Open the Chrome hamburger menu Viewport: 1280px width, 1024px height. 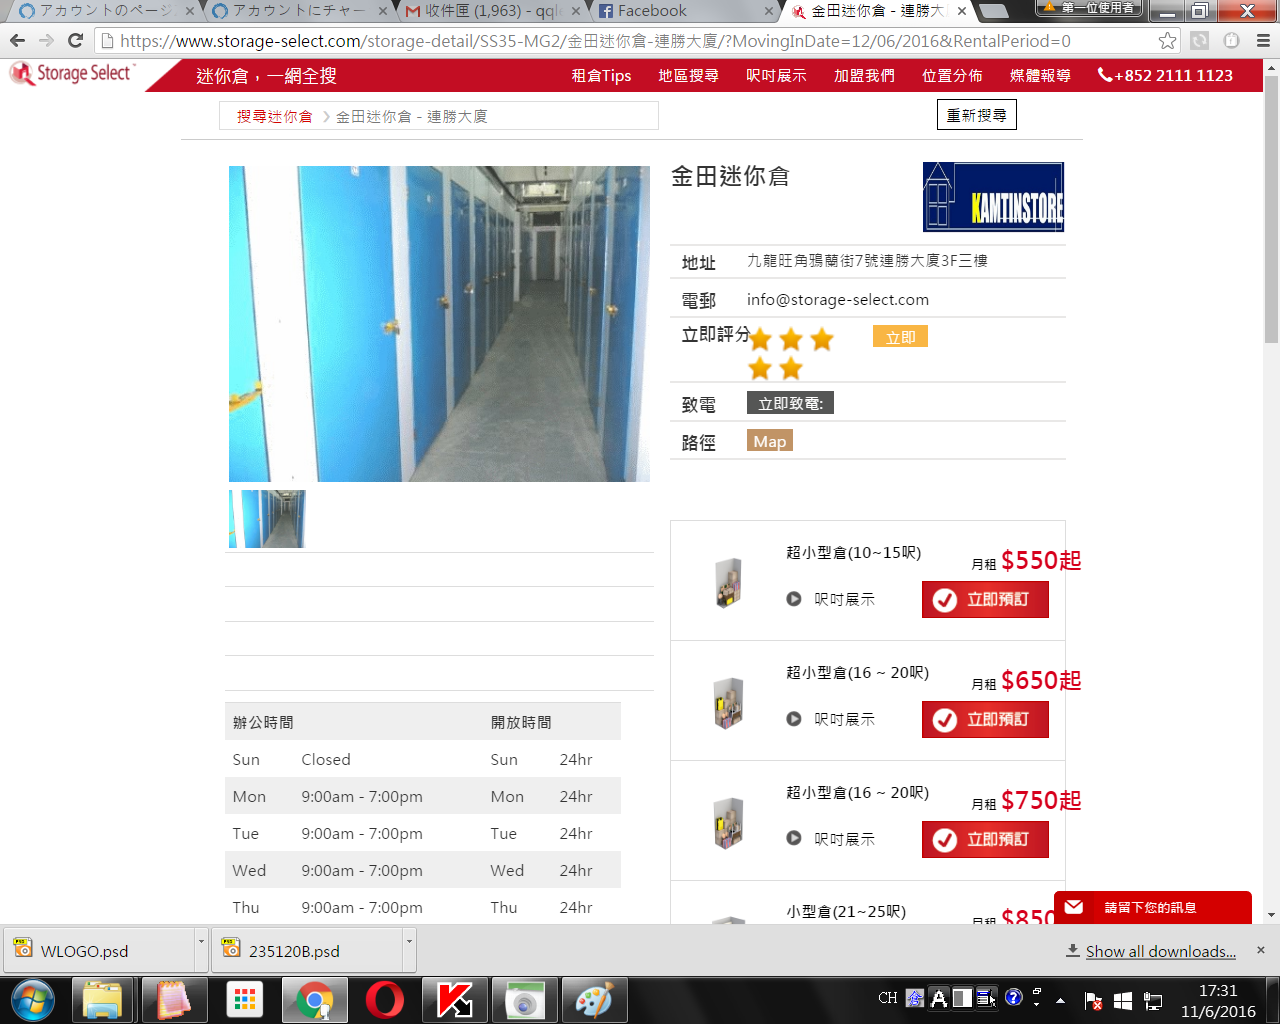click(x=1262, y=41)
